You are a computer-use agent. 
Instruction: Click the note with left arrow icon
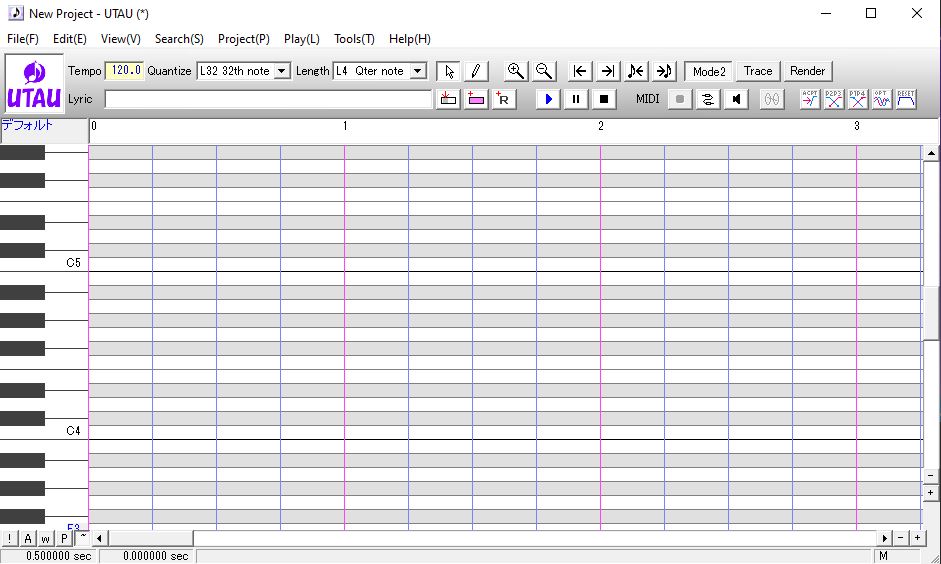tap(636, 71)
